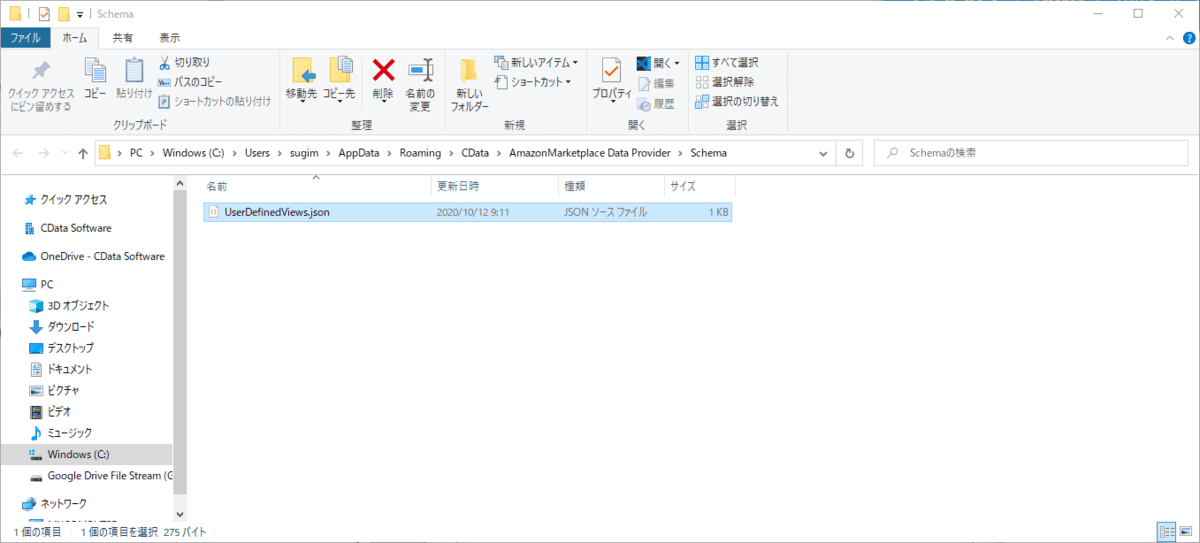This screenshot has width=1200, height=543.
Task: Select Google Drive File Stream in sidebar
Action: [x=100, y=475]
